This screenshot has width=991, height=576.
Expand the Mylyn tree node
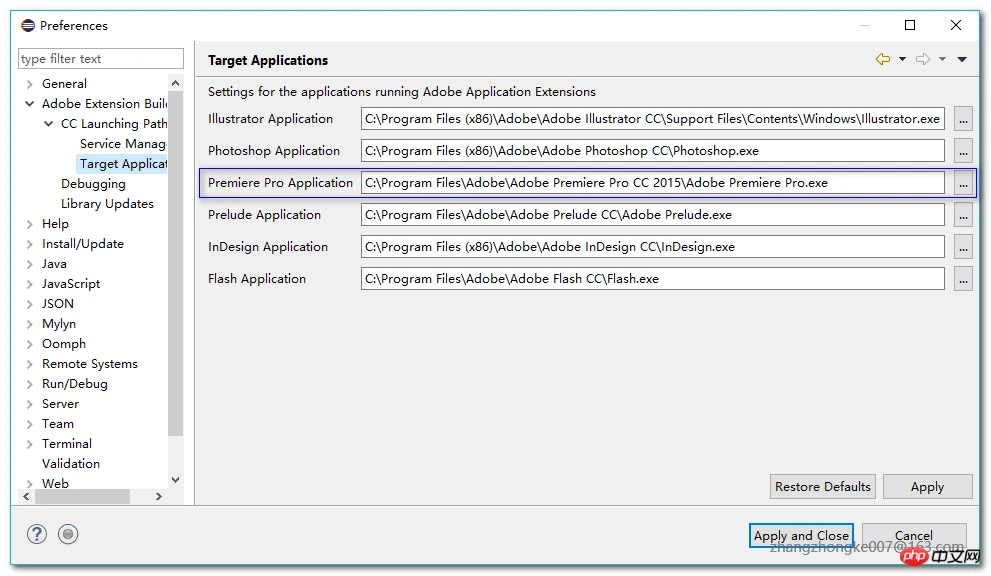(x=29, y=324)
